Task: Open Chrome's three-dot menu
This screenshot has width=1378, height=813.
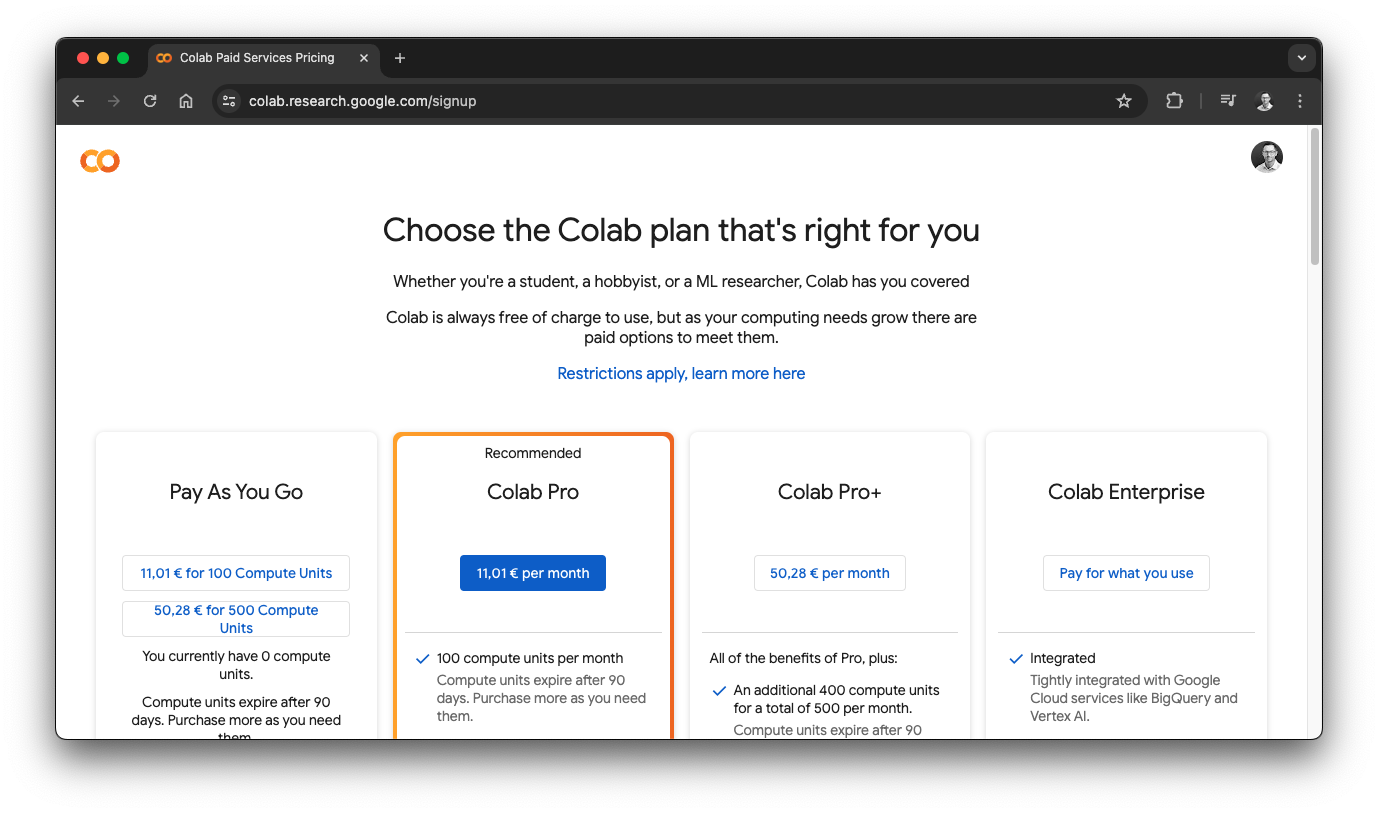Action: (x=1300, y=101)
